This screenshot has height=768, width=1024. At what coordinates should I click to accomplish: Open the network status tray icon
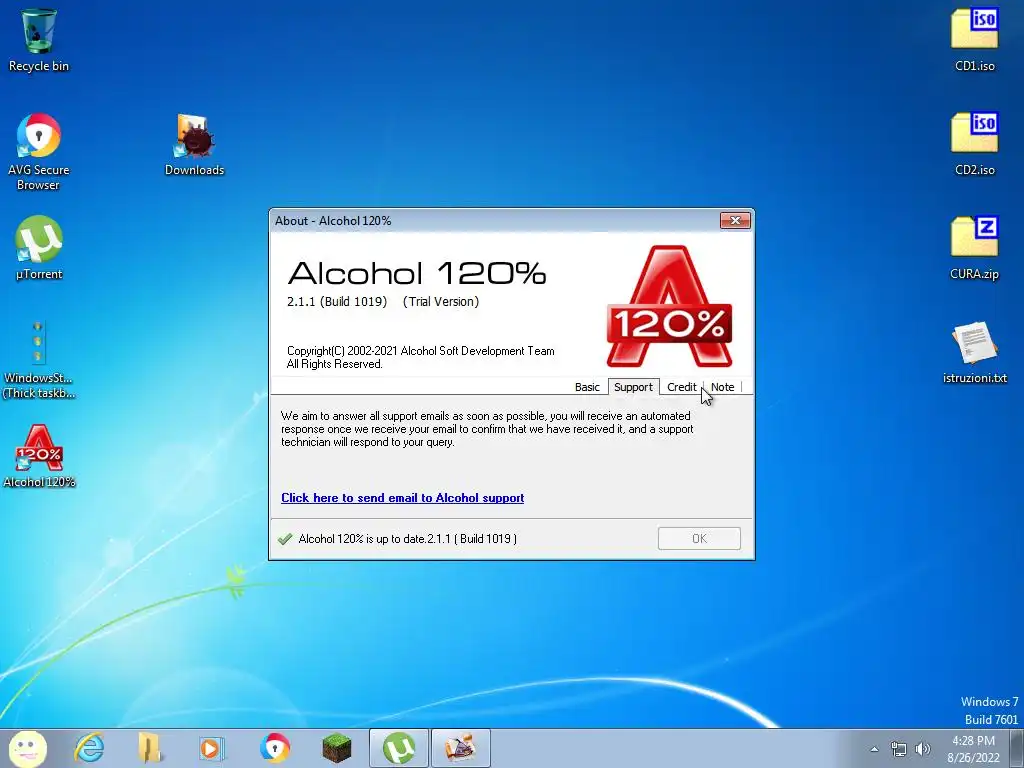[899, 749]
